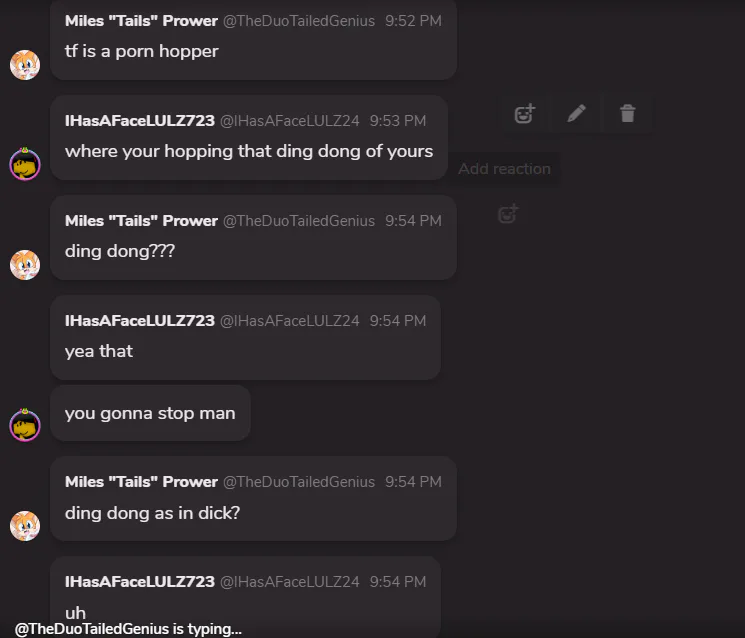Click the avatar beside 'you gonna stop man'

point(25,425)
